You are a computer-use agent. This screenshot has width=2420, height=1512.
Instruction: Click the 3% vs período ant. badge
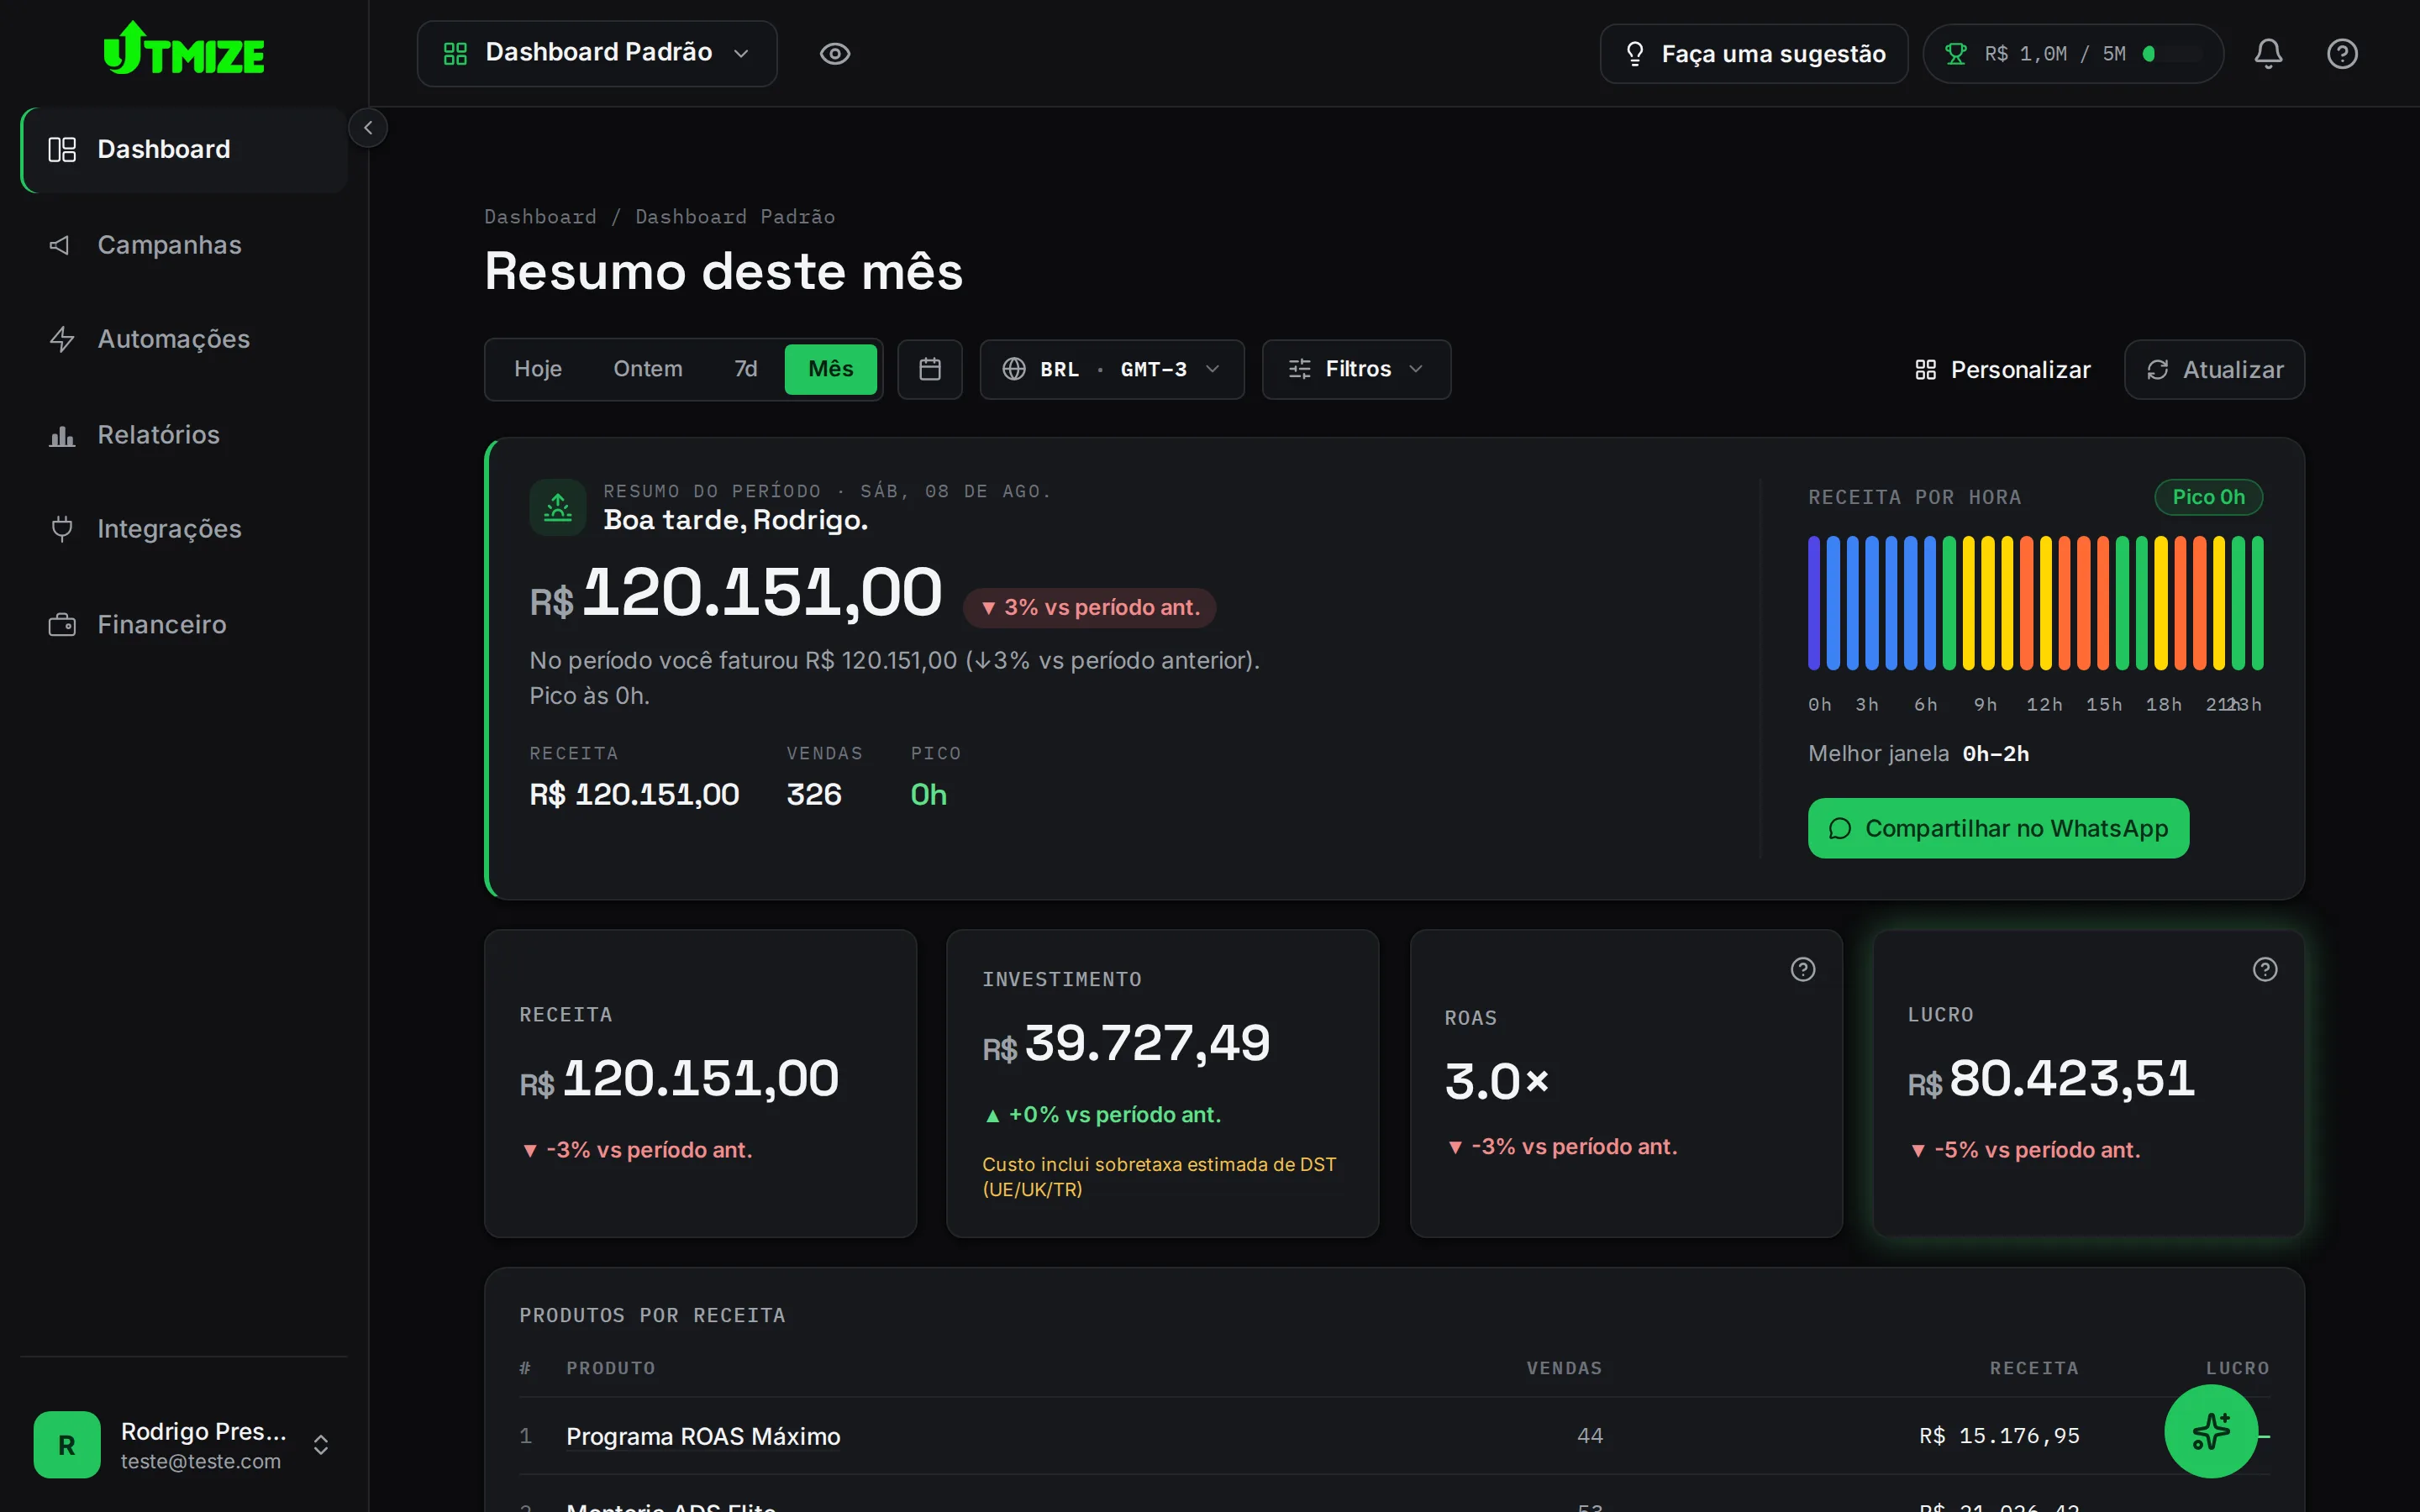point(1090,608)
